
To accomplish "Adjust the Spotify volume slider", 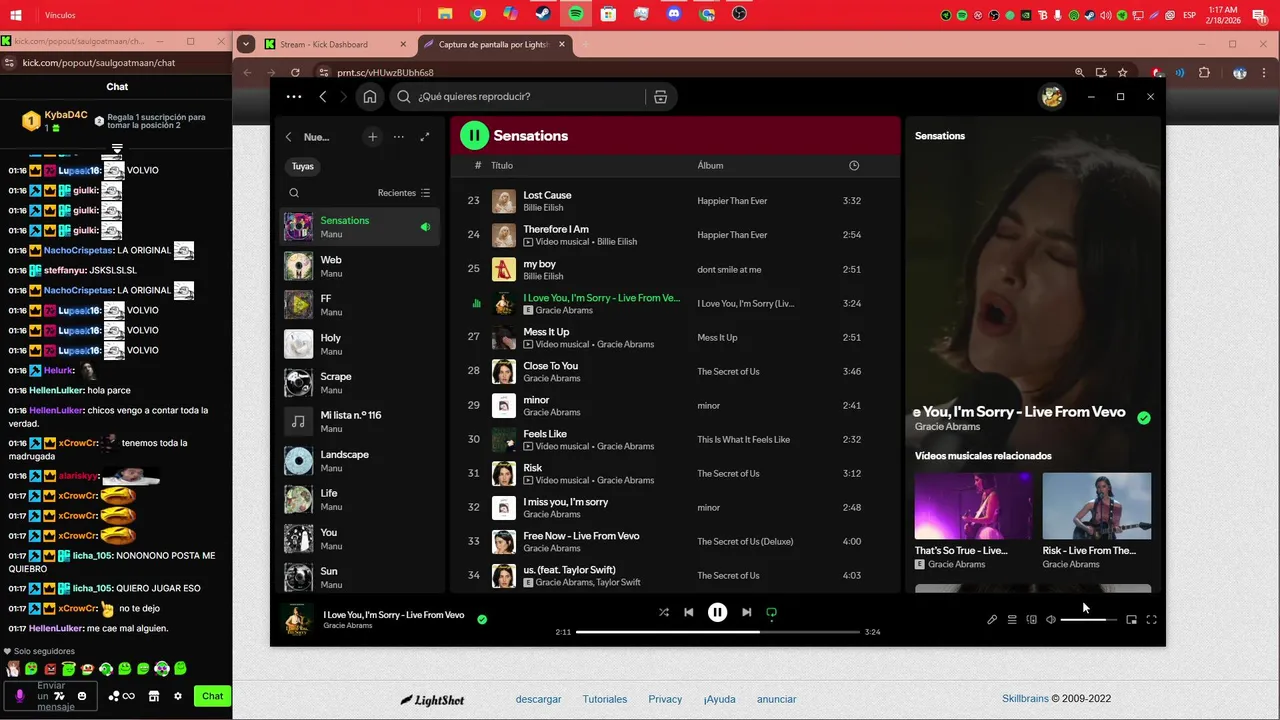I will (1089, 620).
